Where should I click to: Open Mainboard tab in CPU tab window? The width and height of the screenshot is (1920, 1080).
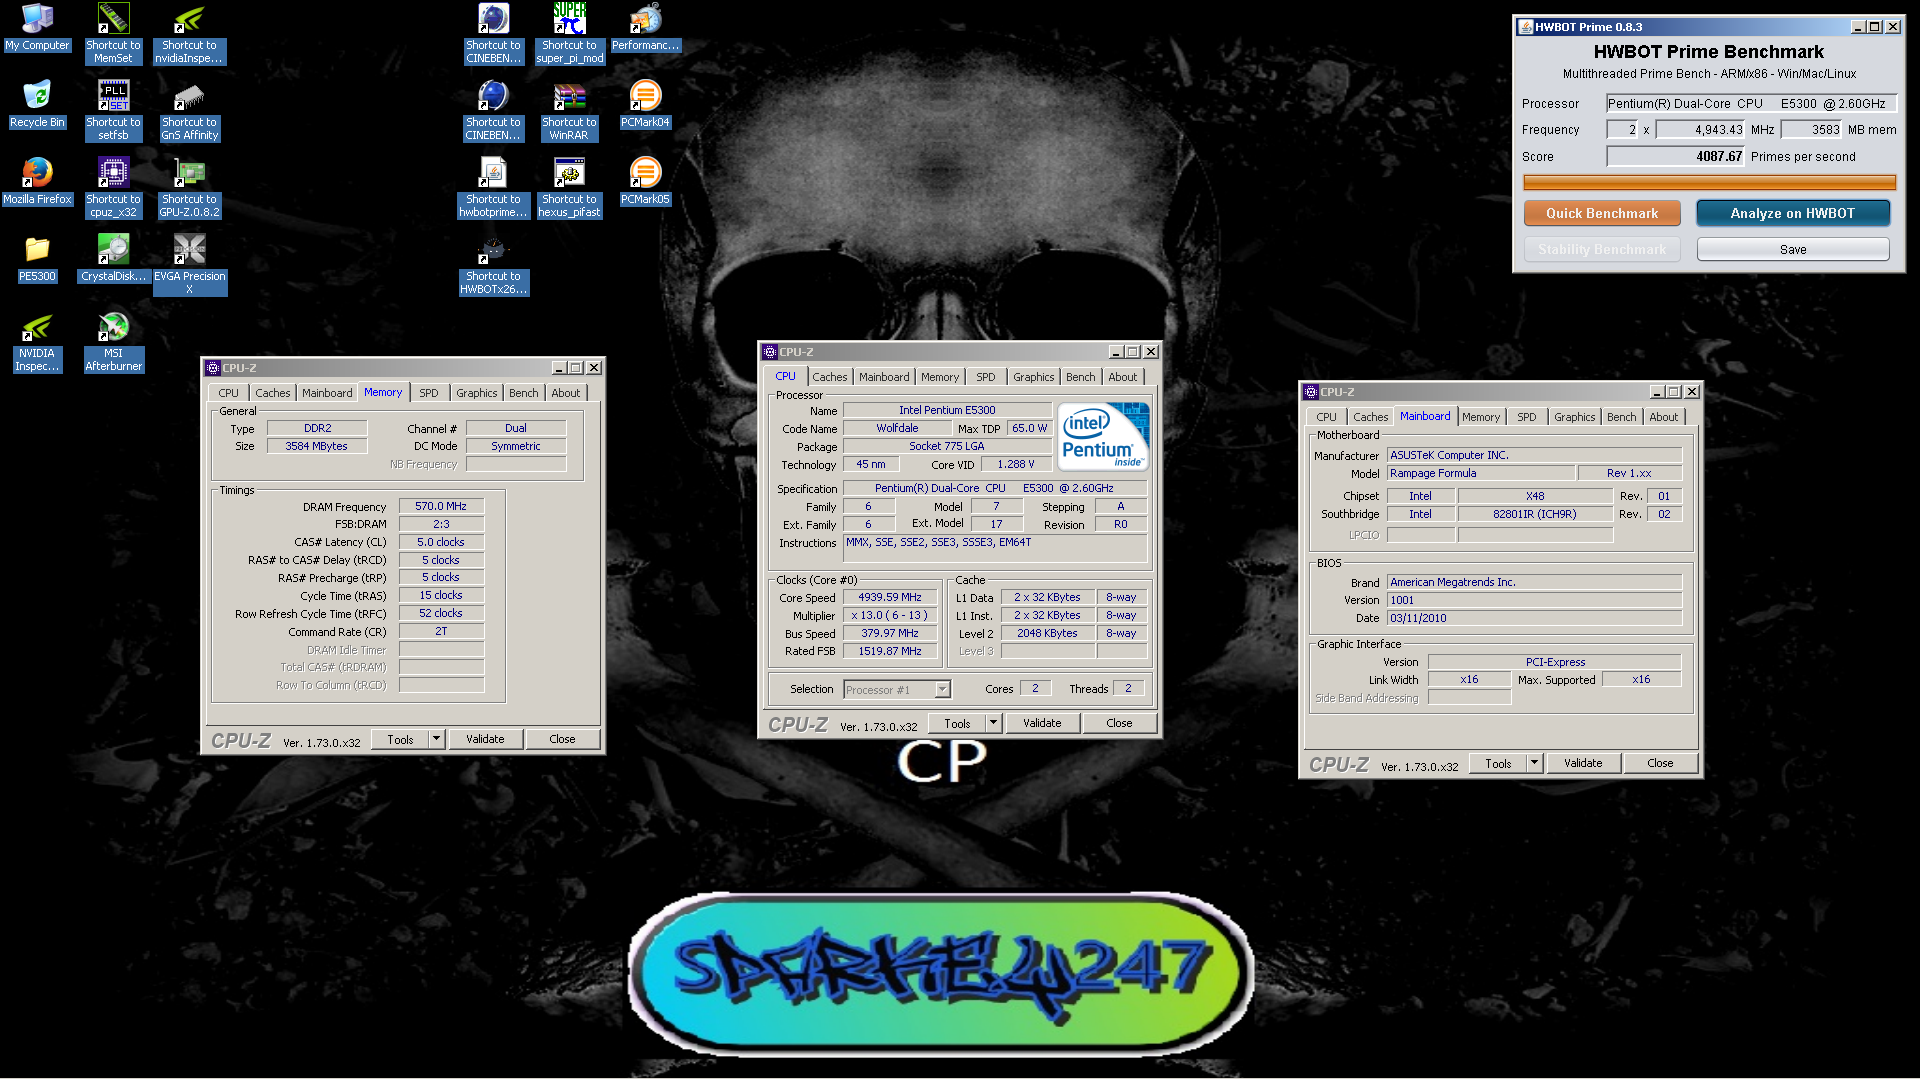point(884,377)
